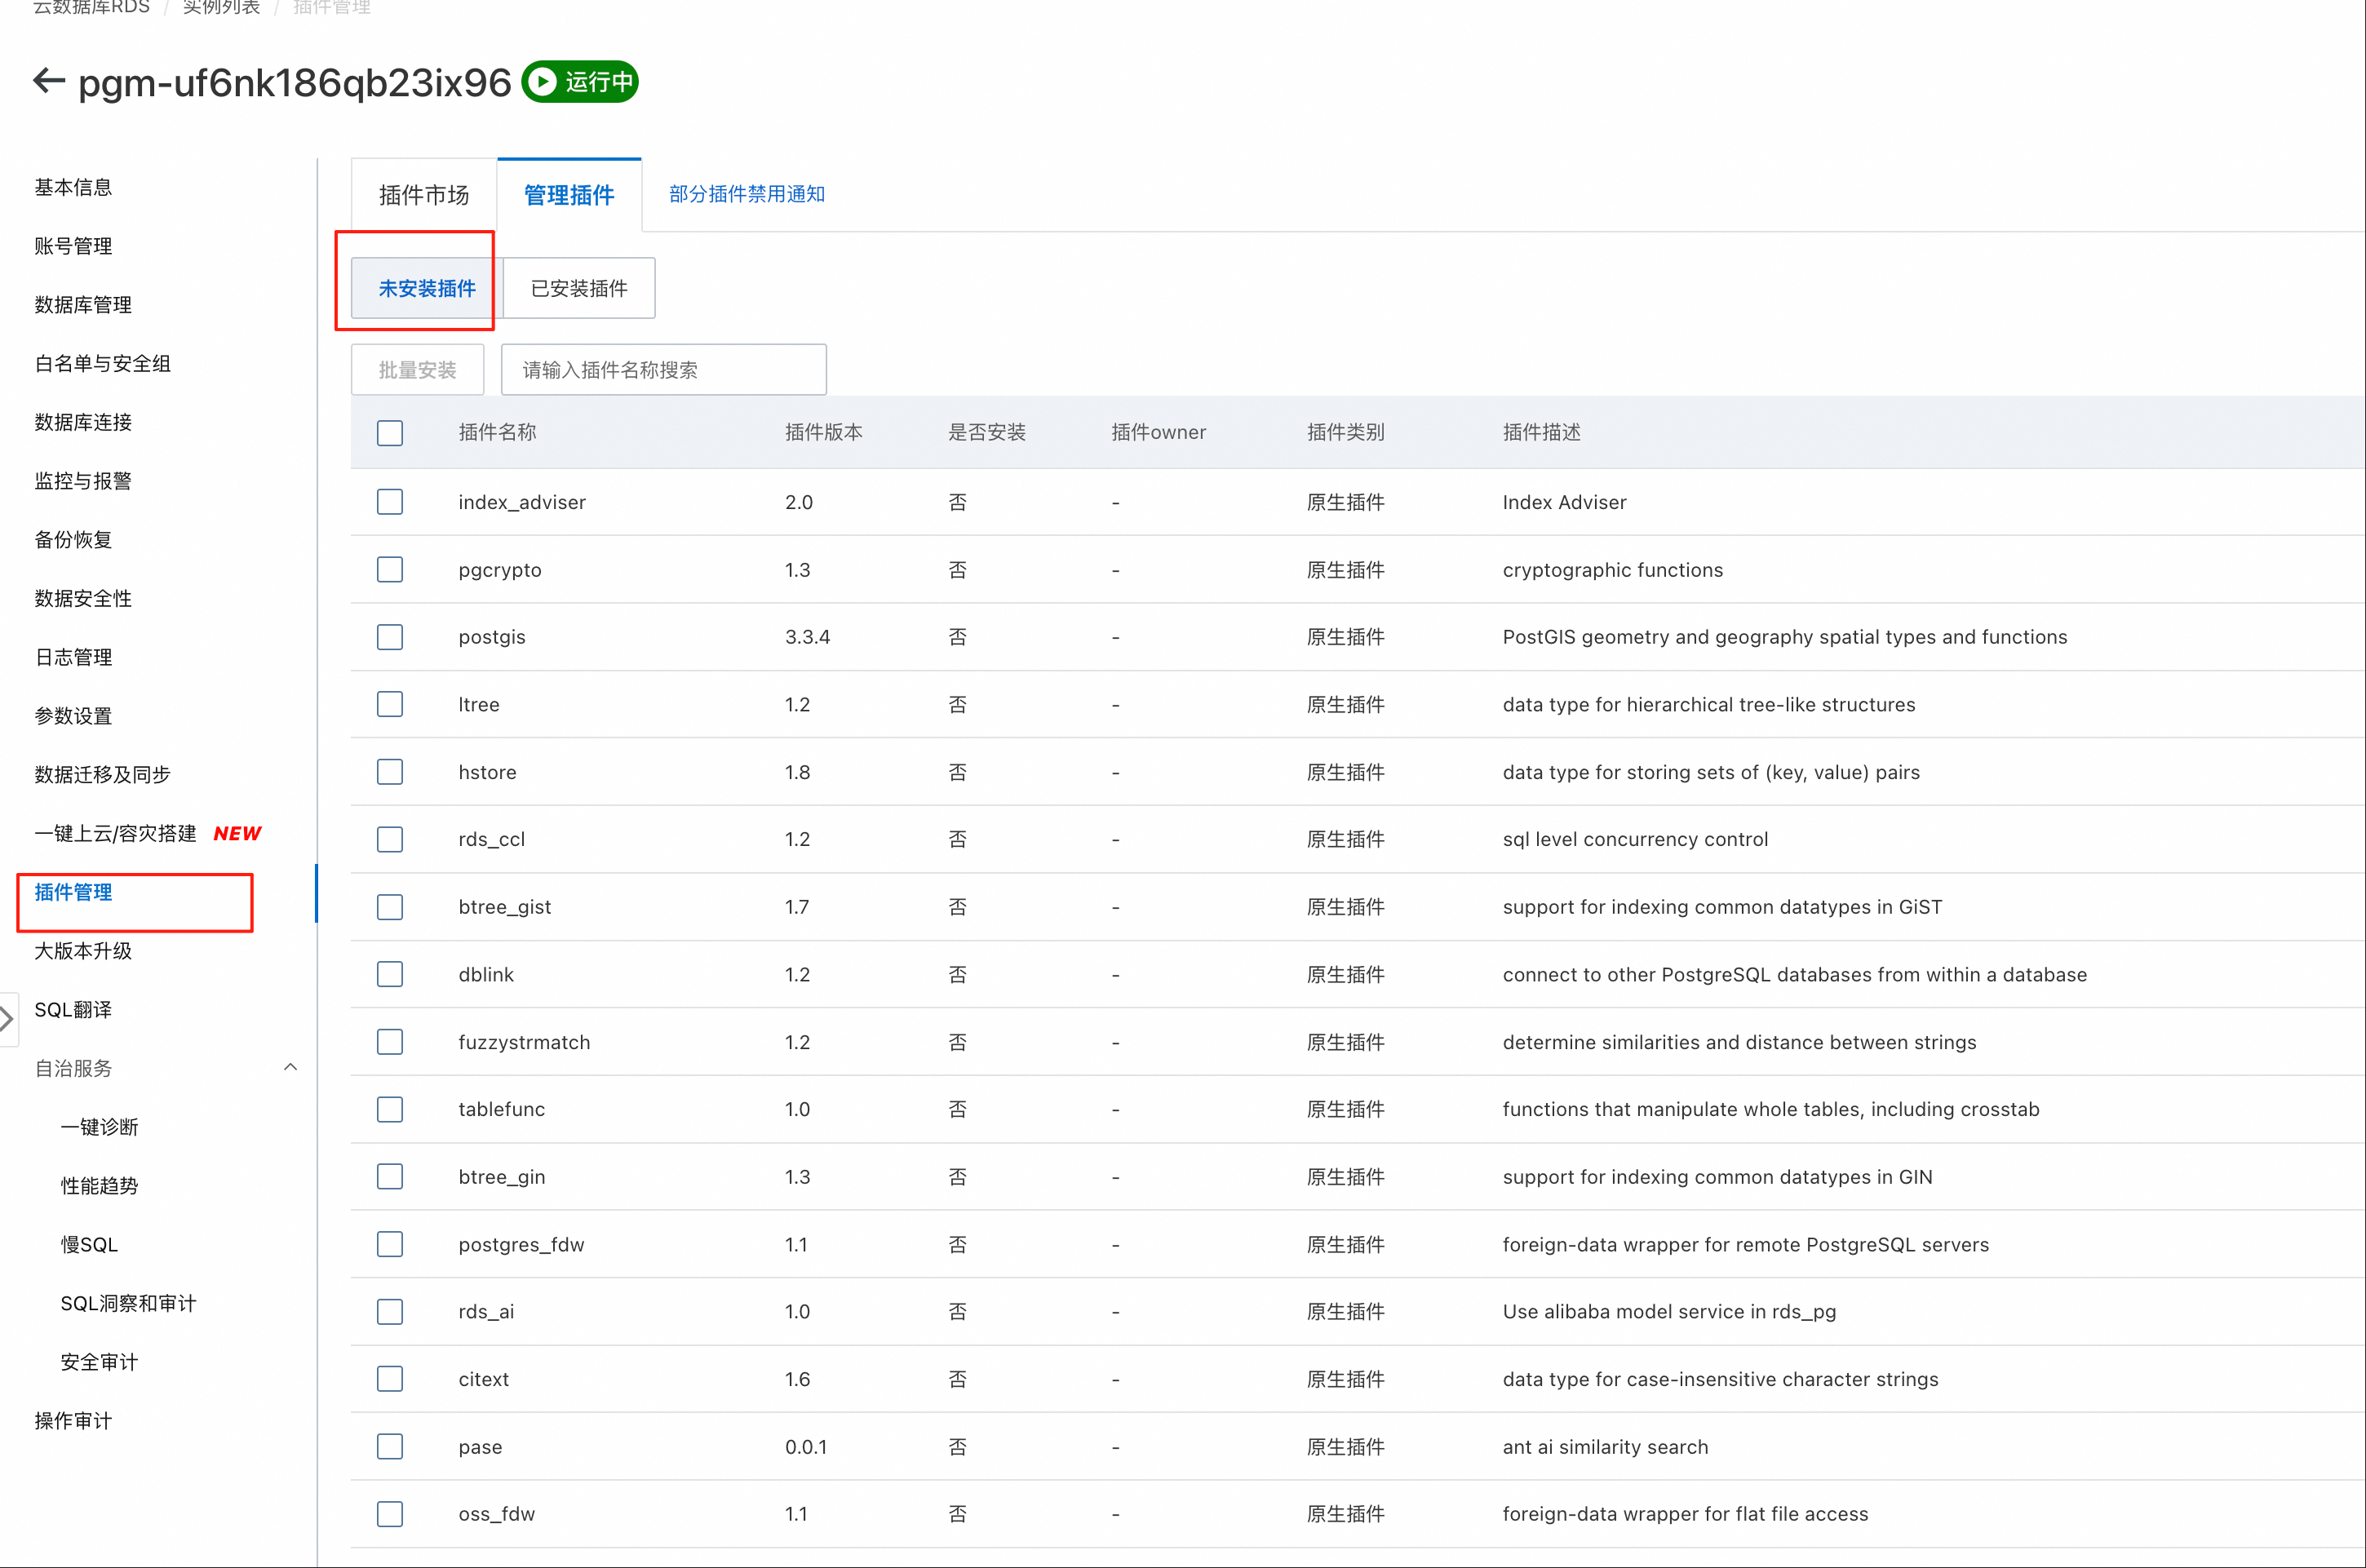The width and height of the screenshot is (2366, 1568).
Task: Show 已安装插件 list
Action: tap(579, 289)
